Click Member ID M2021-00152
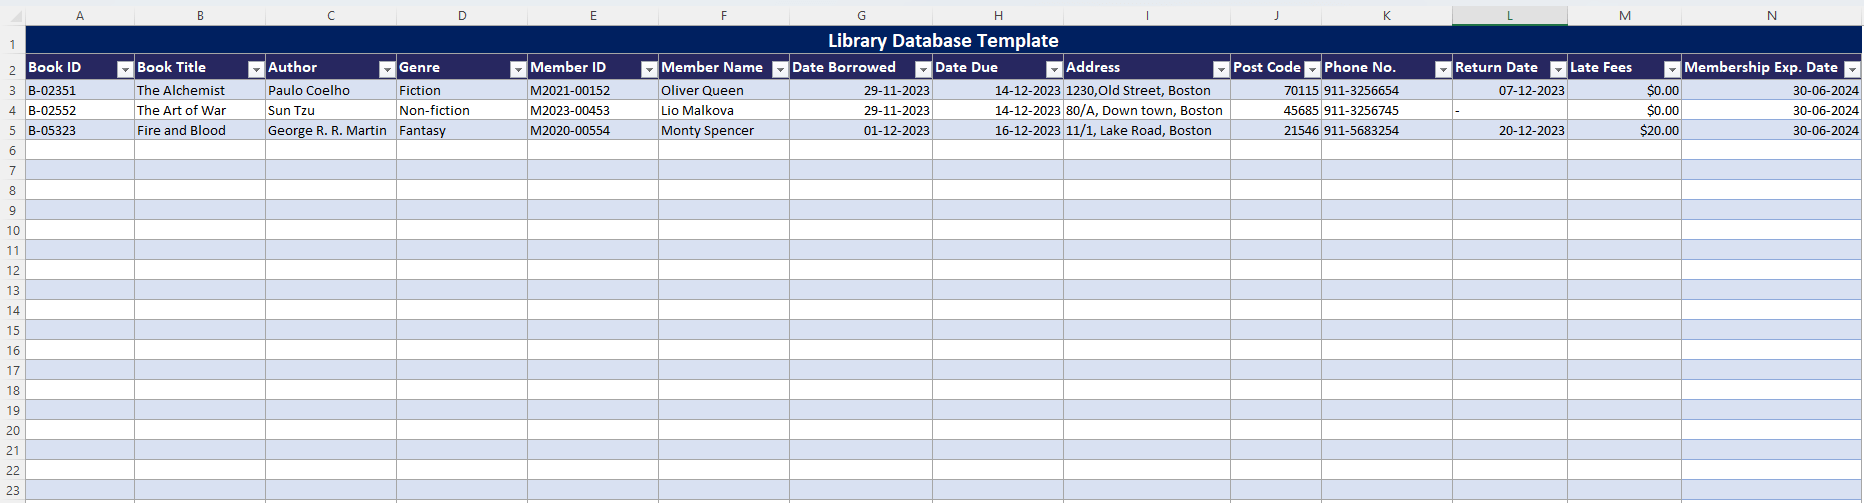This screenshot has height=503, width=1864. (x=593, y=90)
